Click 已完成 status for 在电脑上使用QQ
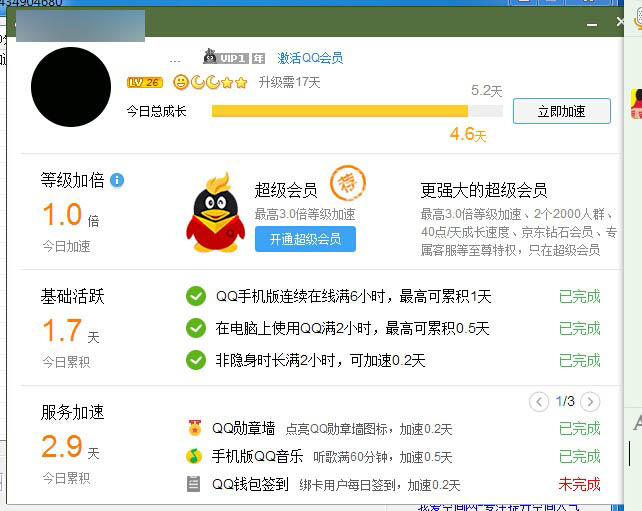 click(579, 328)
